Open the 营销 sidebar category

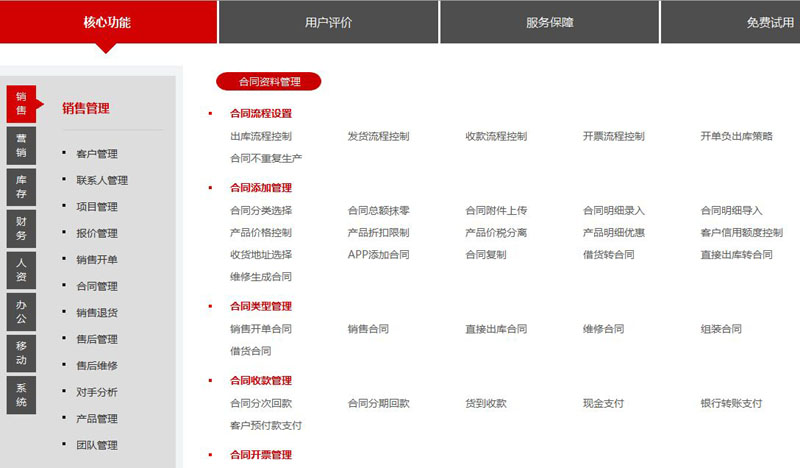point(21,146)
